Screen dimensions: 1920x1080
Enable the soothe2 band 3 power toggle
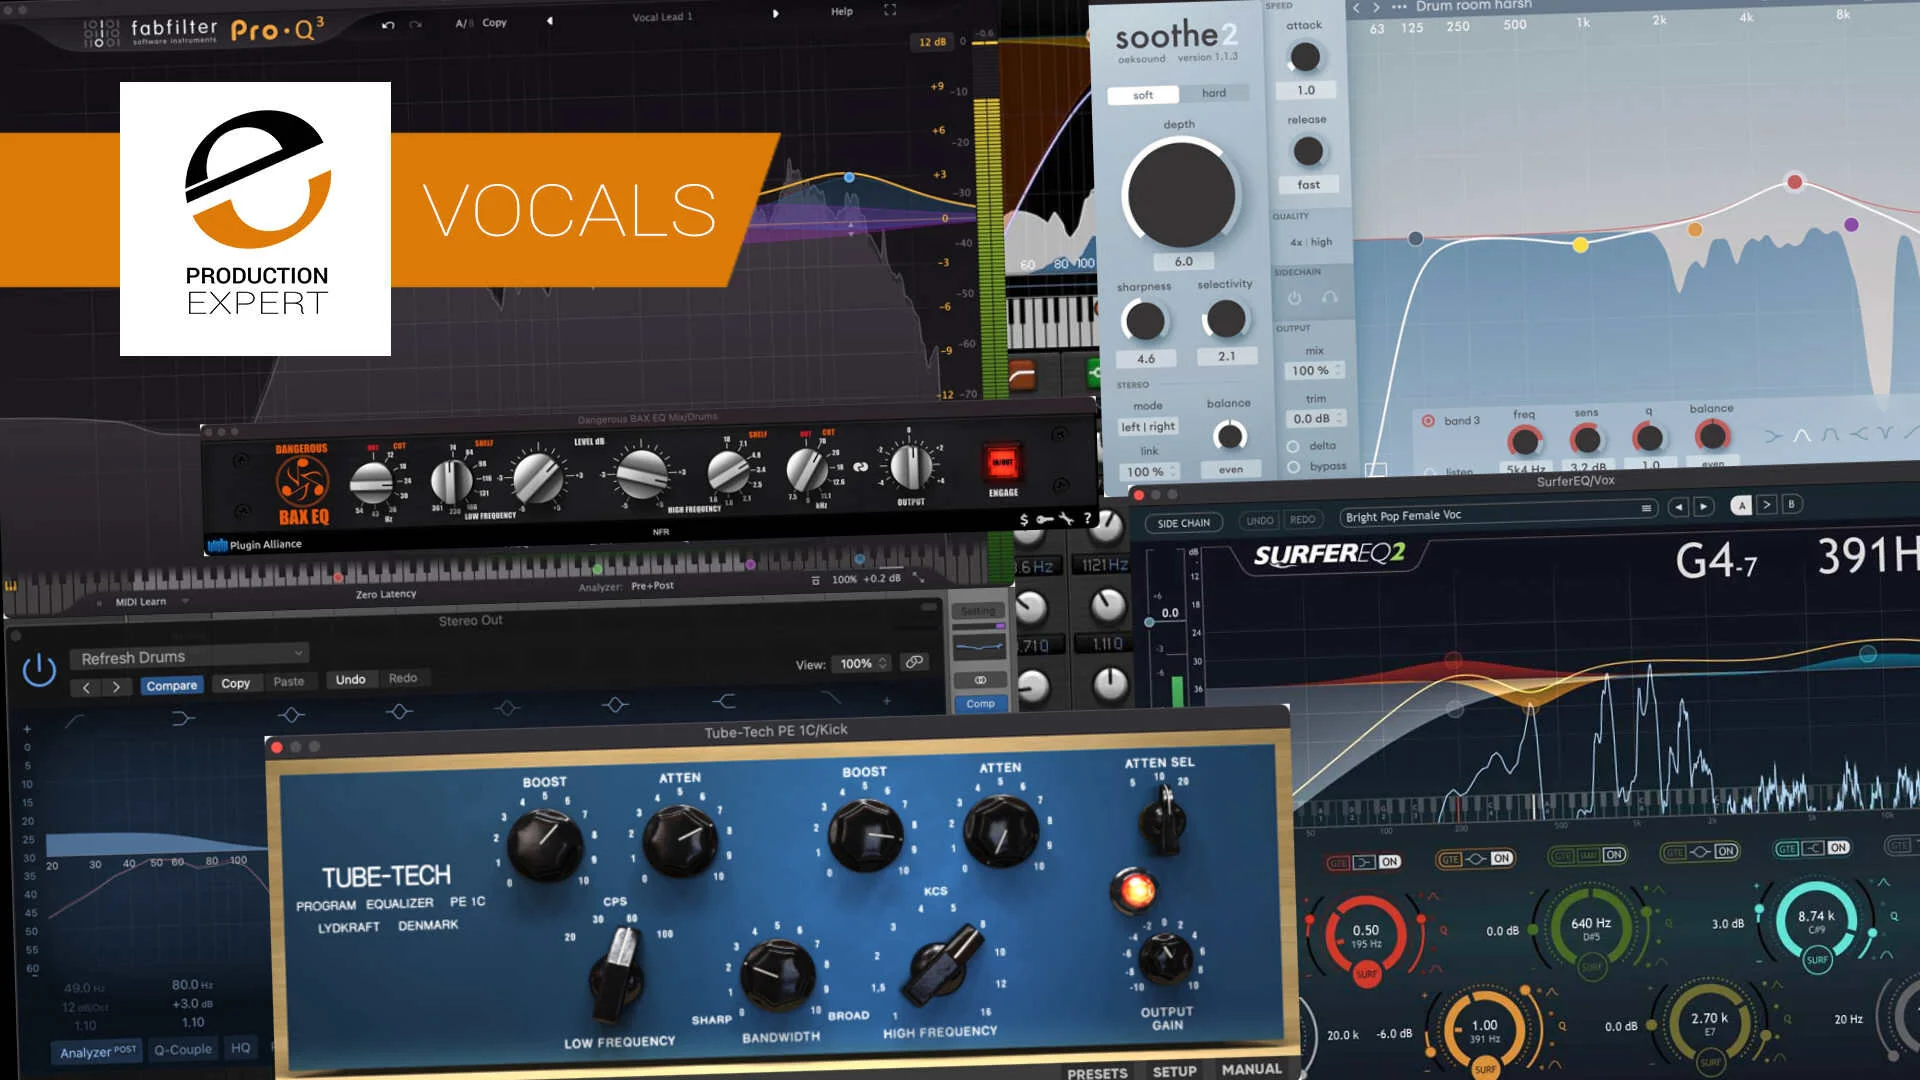[1428, 421]
